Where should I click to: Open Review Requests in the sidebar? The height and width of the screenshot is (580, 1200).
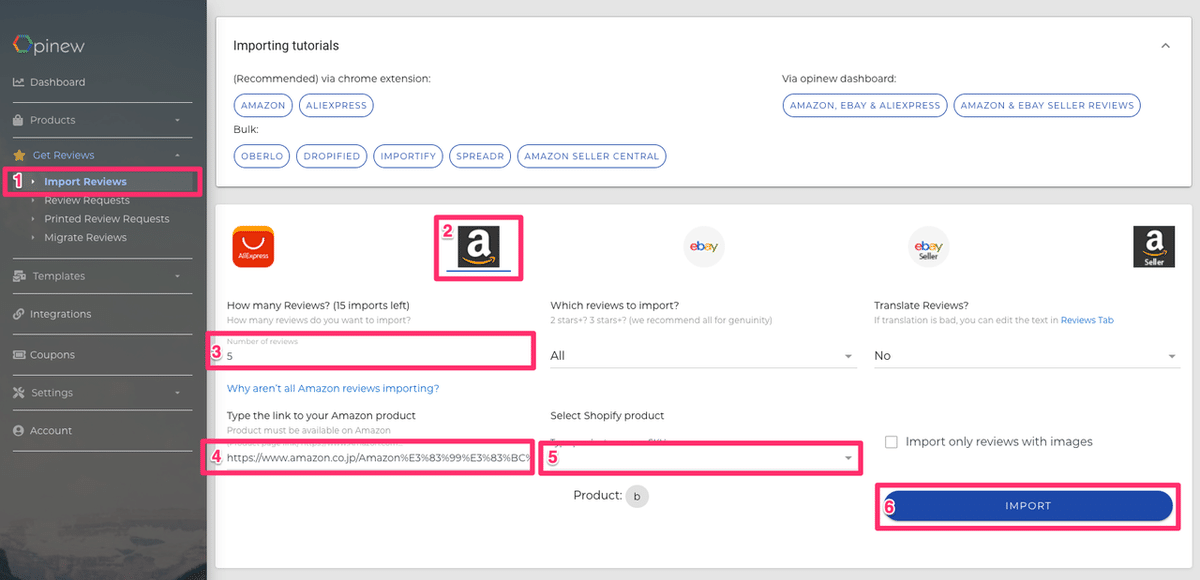(87, 200)
